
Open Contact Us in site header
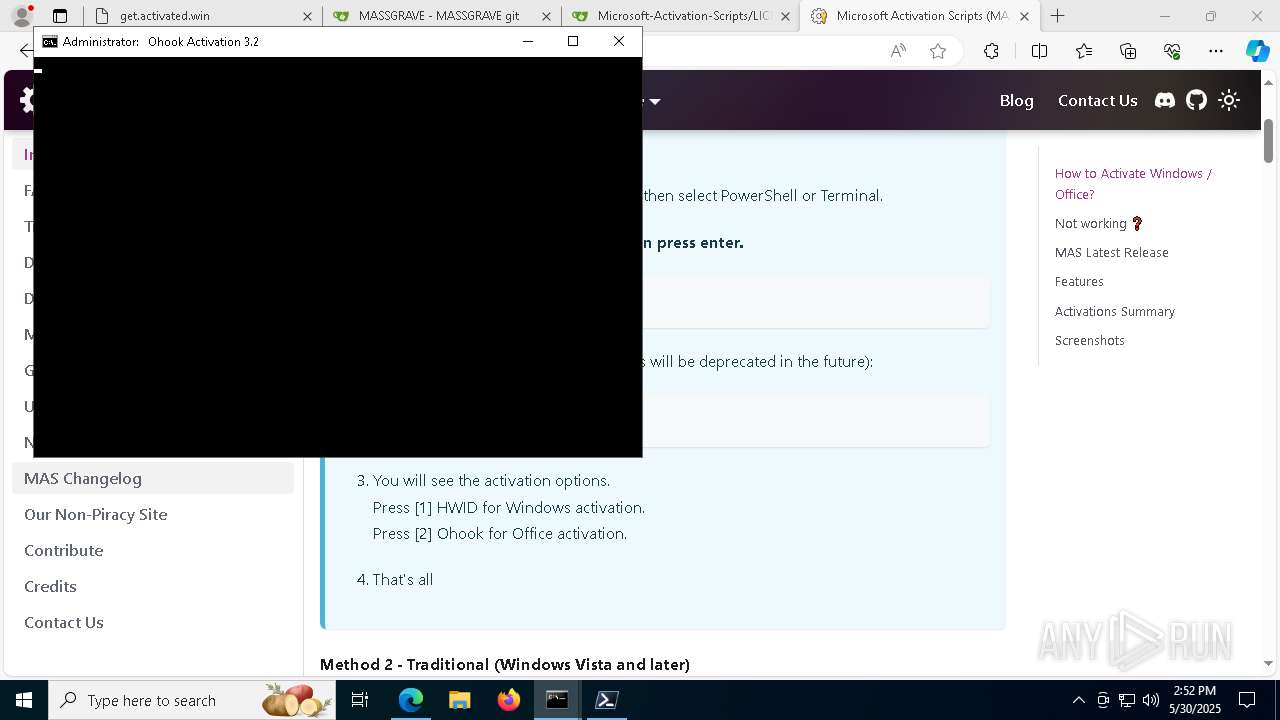[x=1097, y=100]
